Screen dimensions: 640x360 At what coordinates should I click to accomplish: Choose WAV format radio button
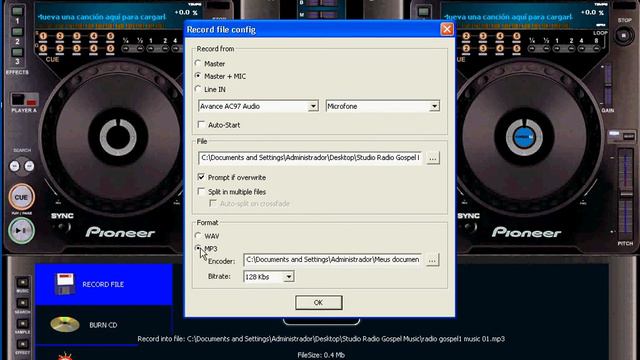tap(198, 236)
